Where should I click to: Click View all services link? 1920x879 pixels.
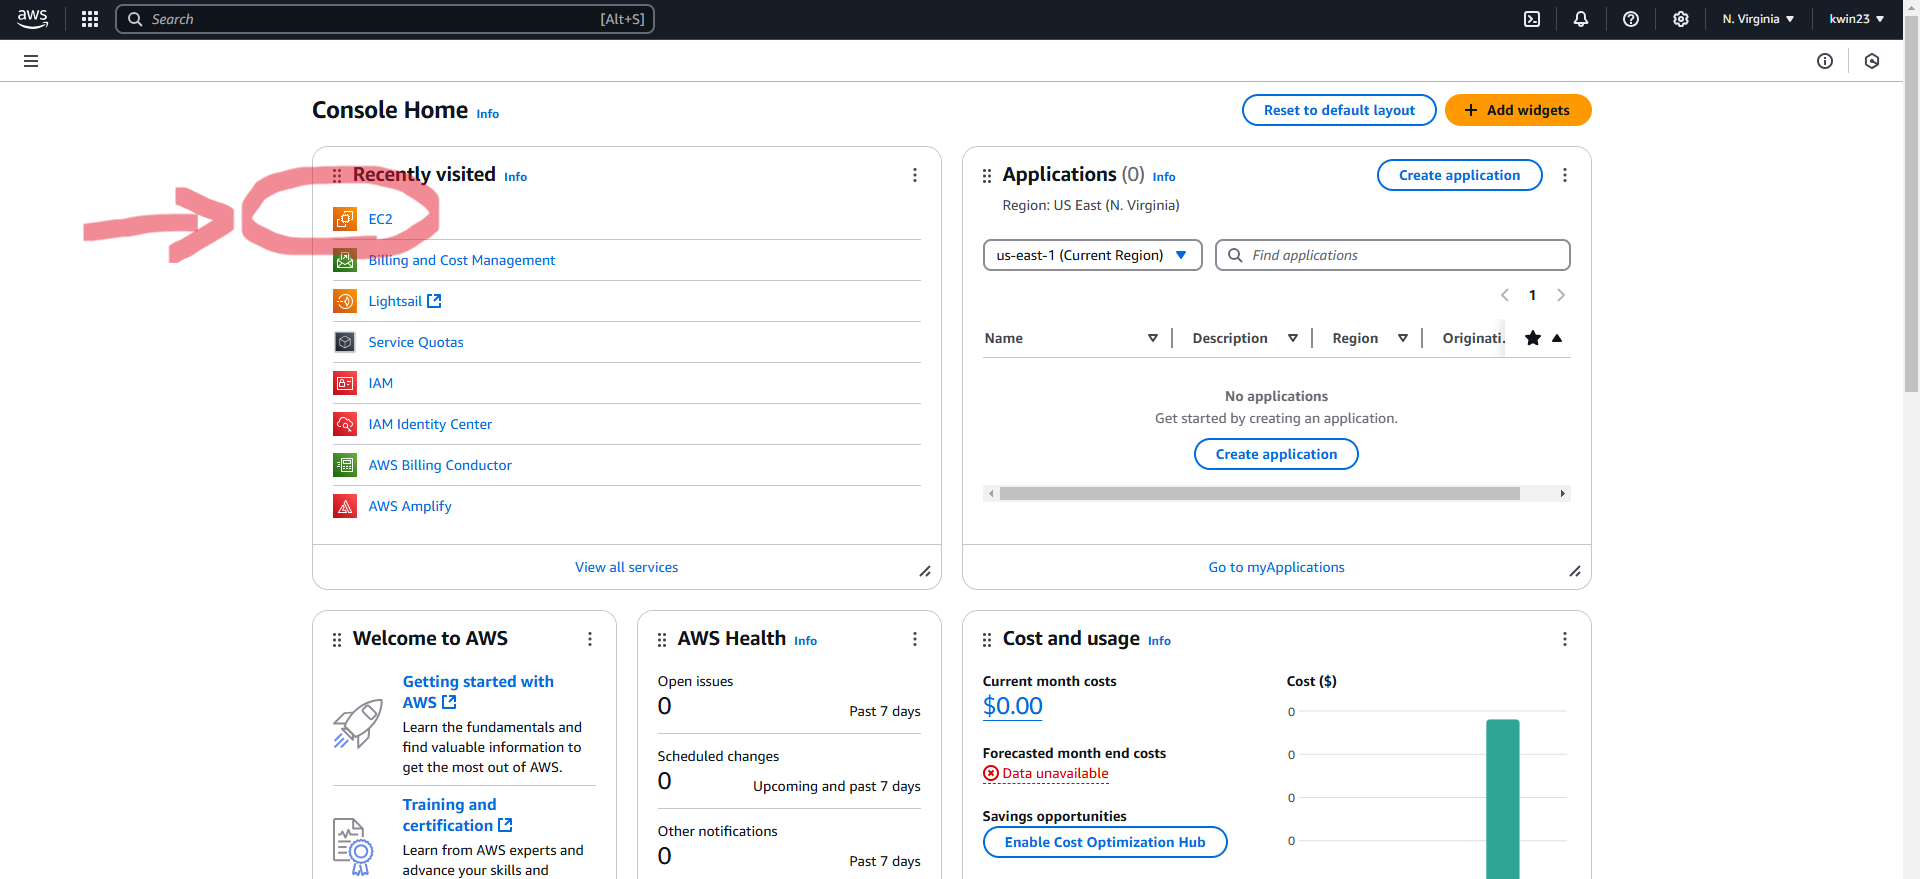pos(627,567)
